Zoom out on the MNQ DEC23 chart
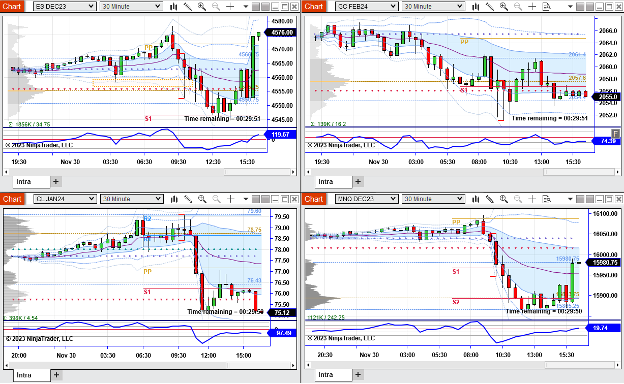The width and height of the screenshot is (624, 384). point(518,199)
